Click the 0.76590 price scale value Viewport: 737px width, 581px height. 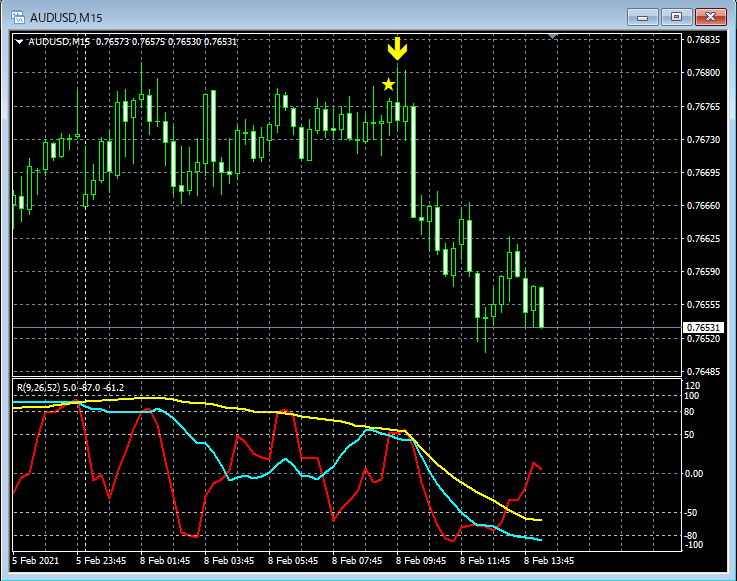[703, 271]
